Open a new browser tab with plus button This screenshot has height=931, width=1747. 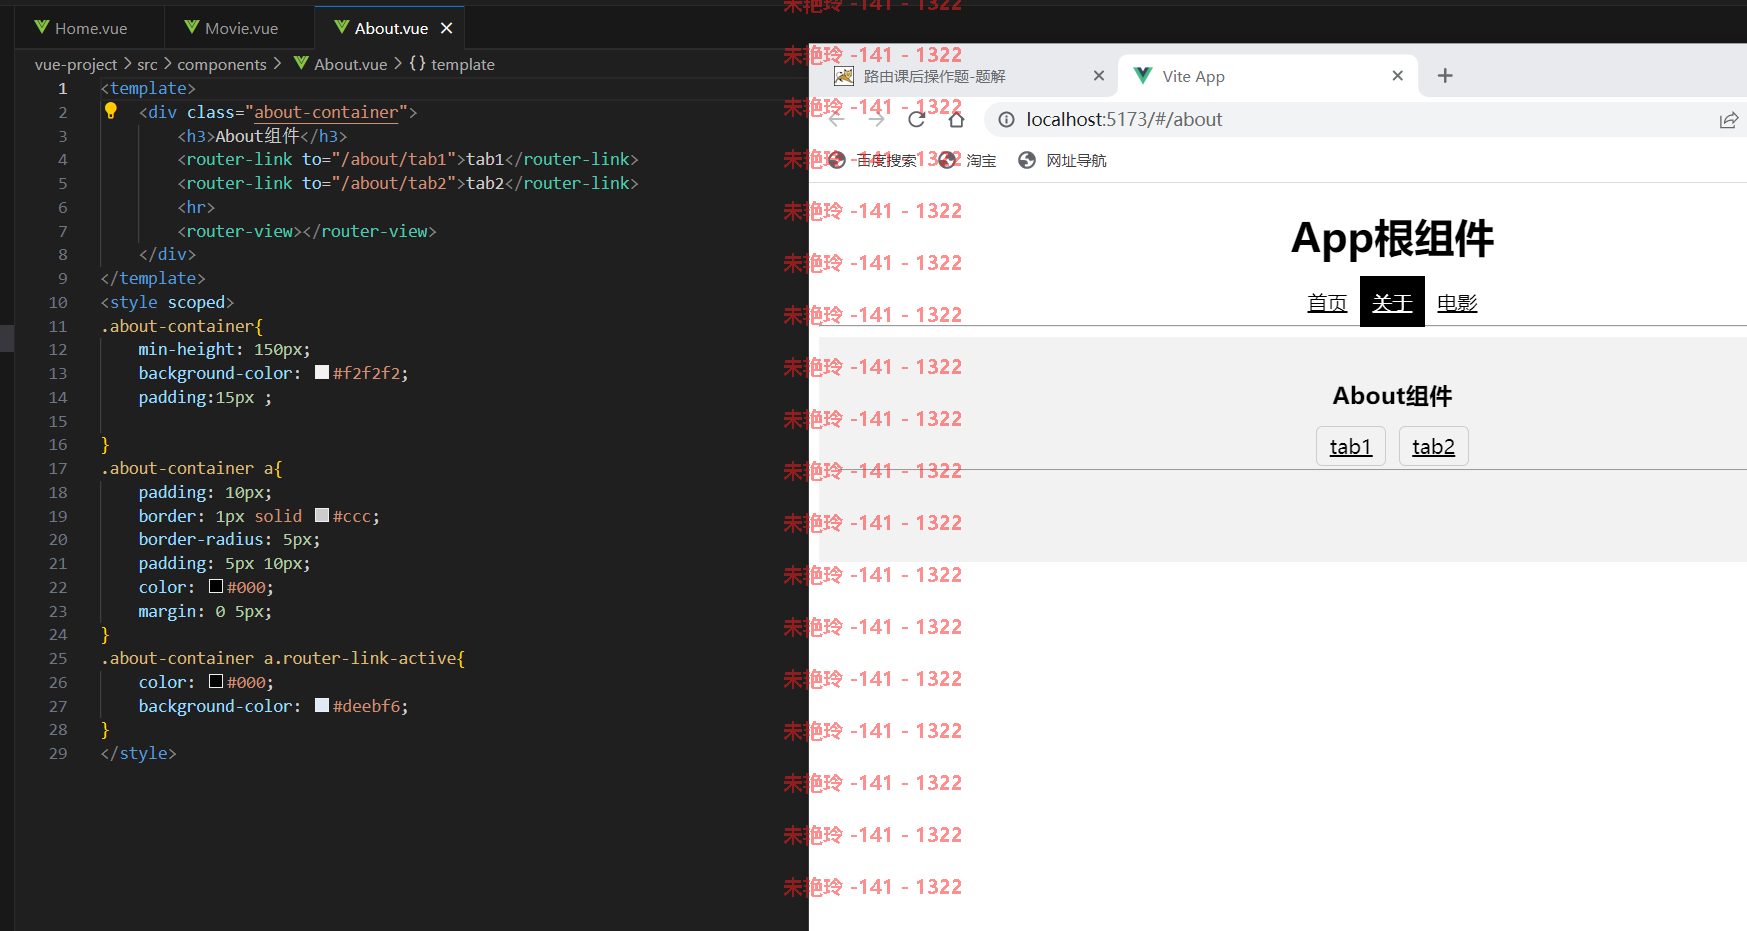pos(1445,76)
